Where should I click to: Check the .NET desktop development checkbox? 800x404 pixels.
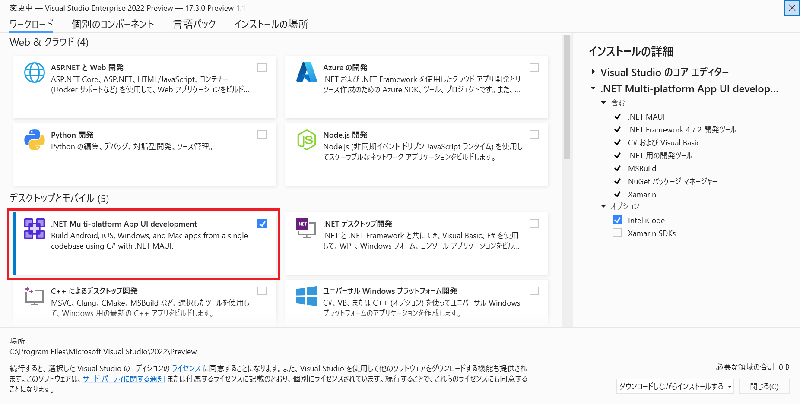coord(534,223)
